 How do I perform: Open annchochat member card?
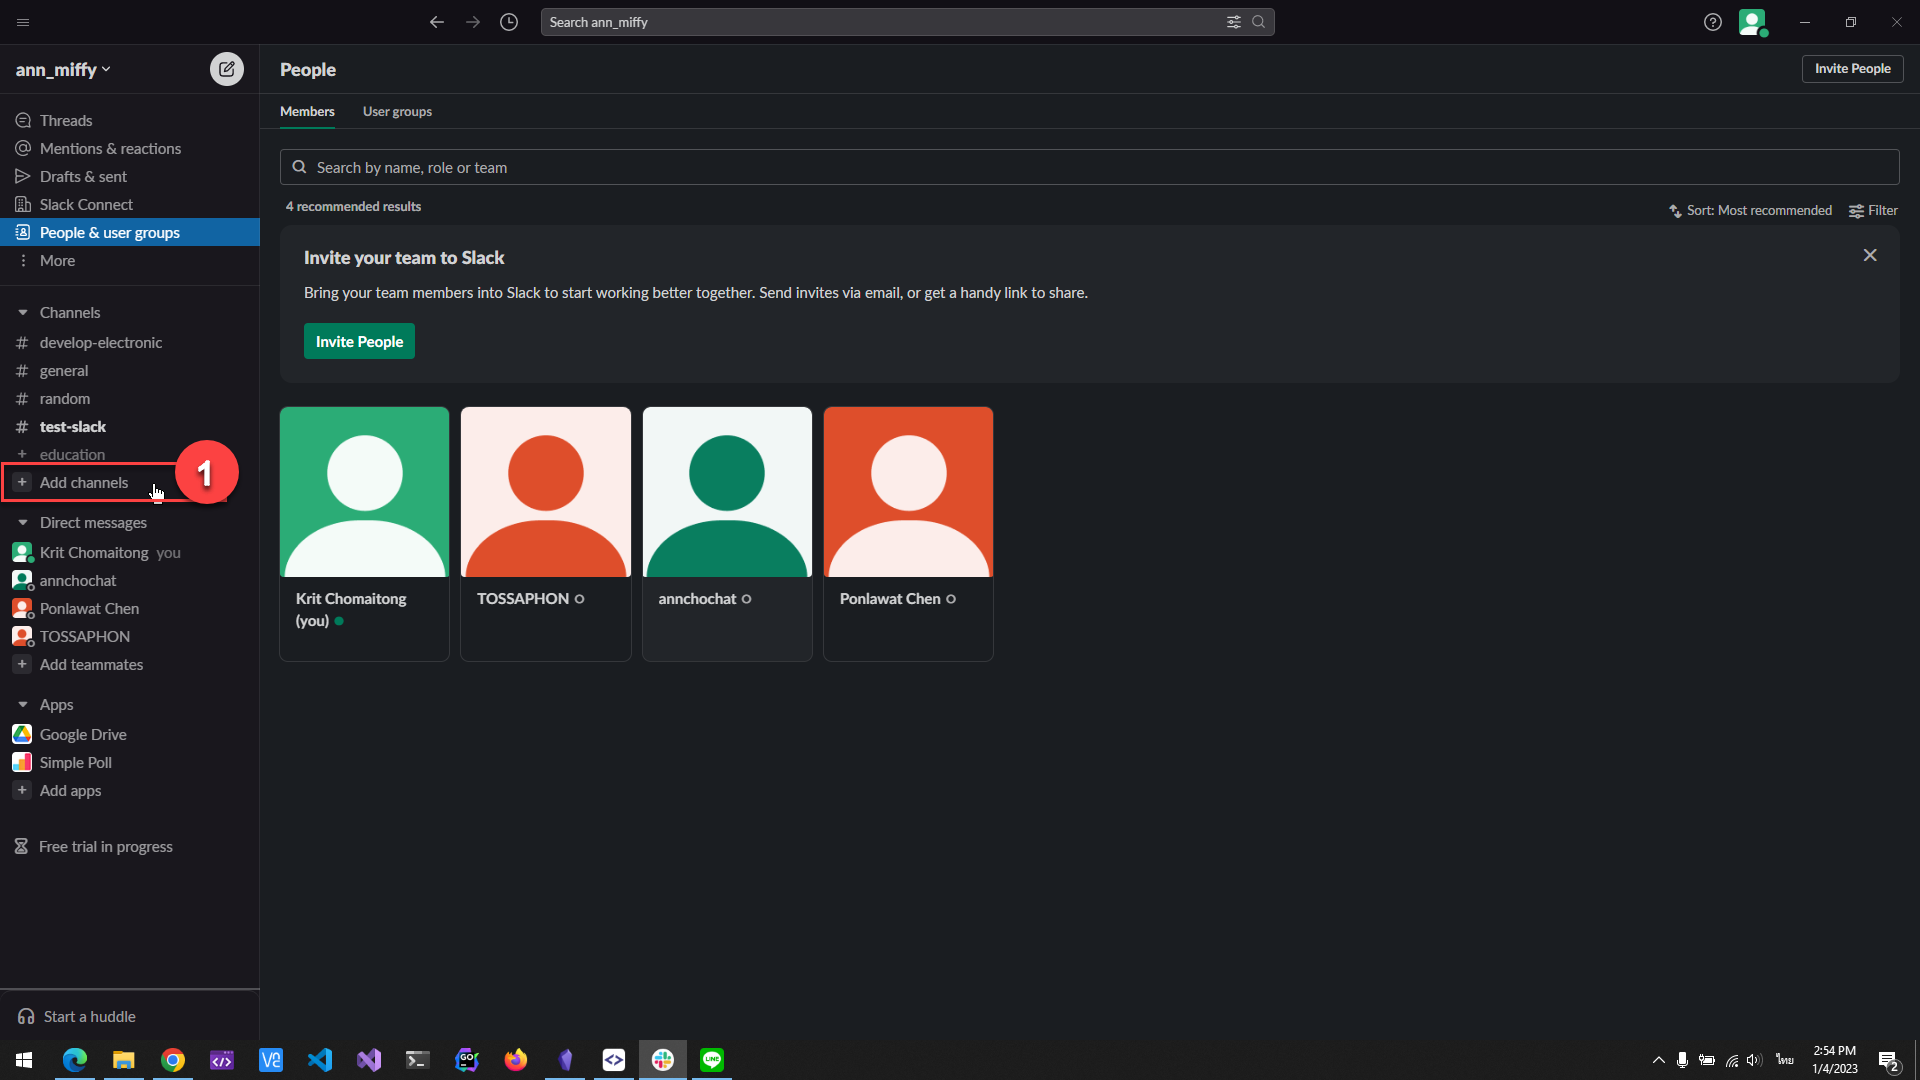(727, 533)
